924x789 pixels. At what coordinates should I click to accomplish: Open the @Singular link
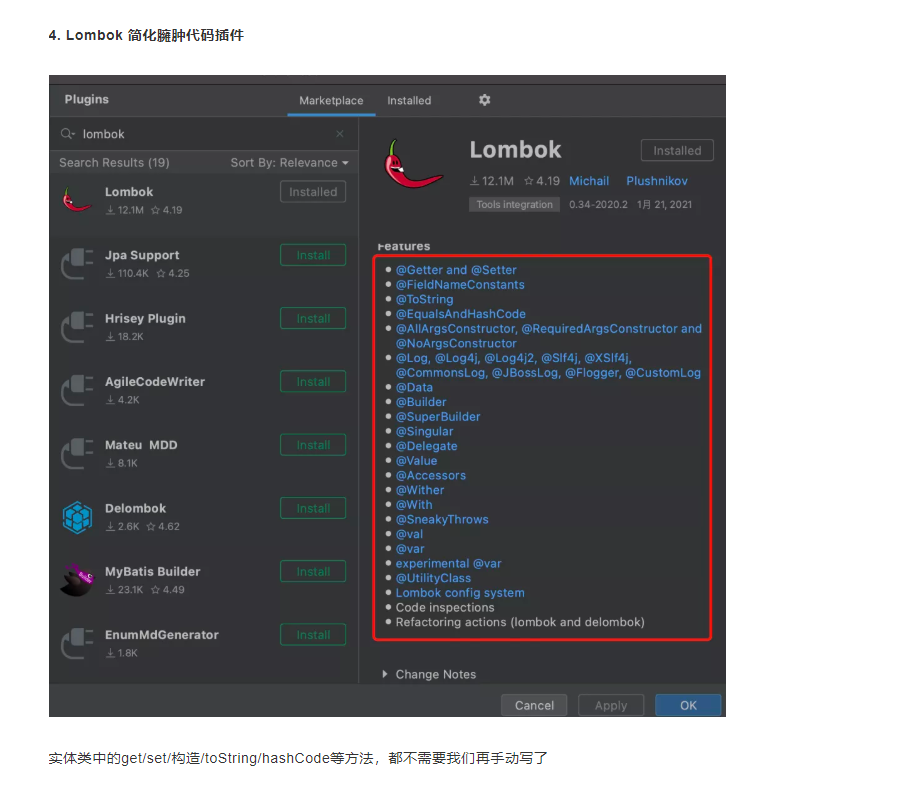pos(424,431)
